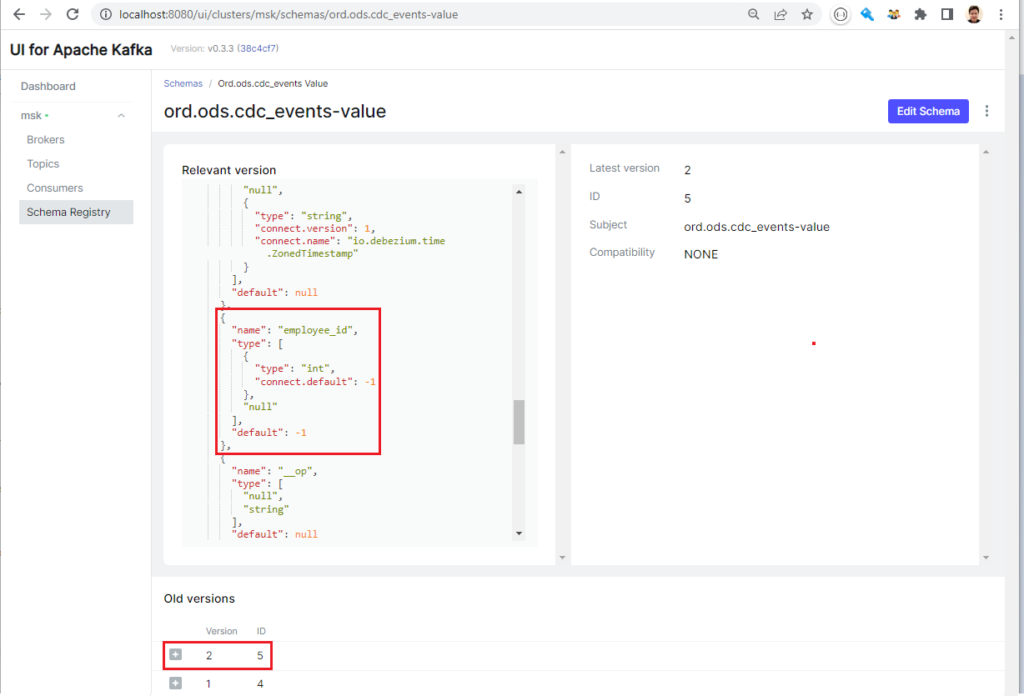Expand old version 1 row
This screenshot has width=1024, height=696.
coord(176,683)
